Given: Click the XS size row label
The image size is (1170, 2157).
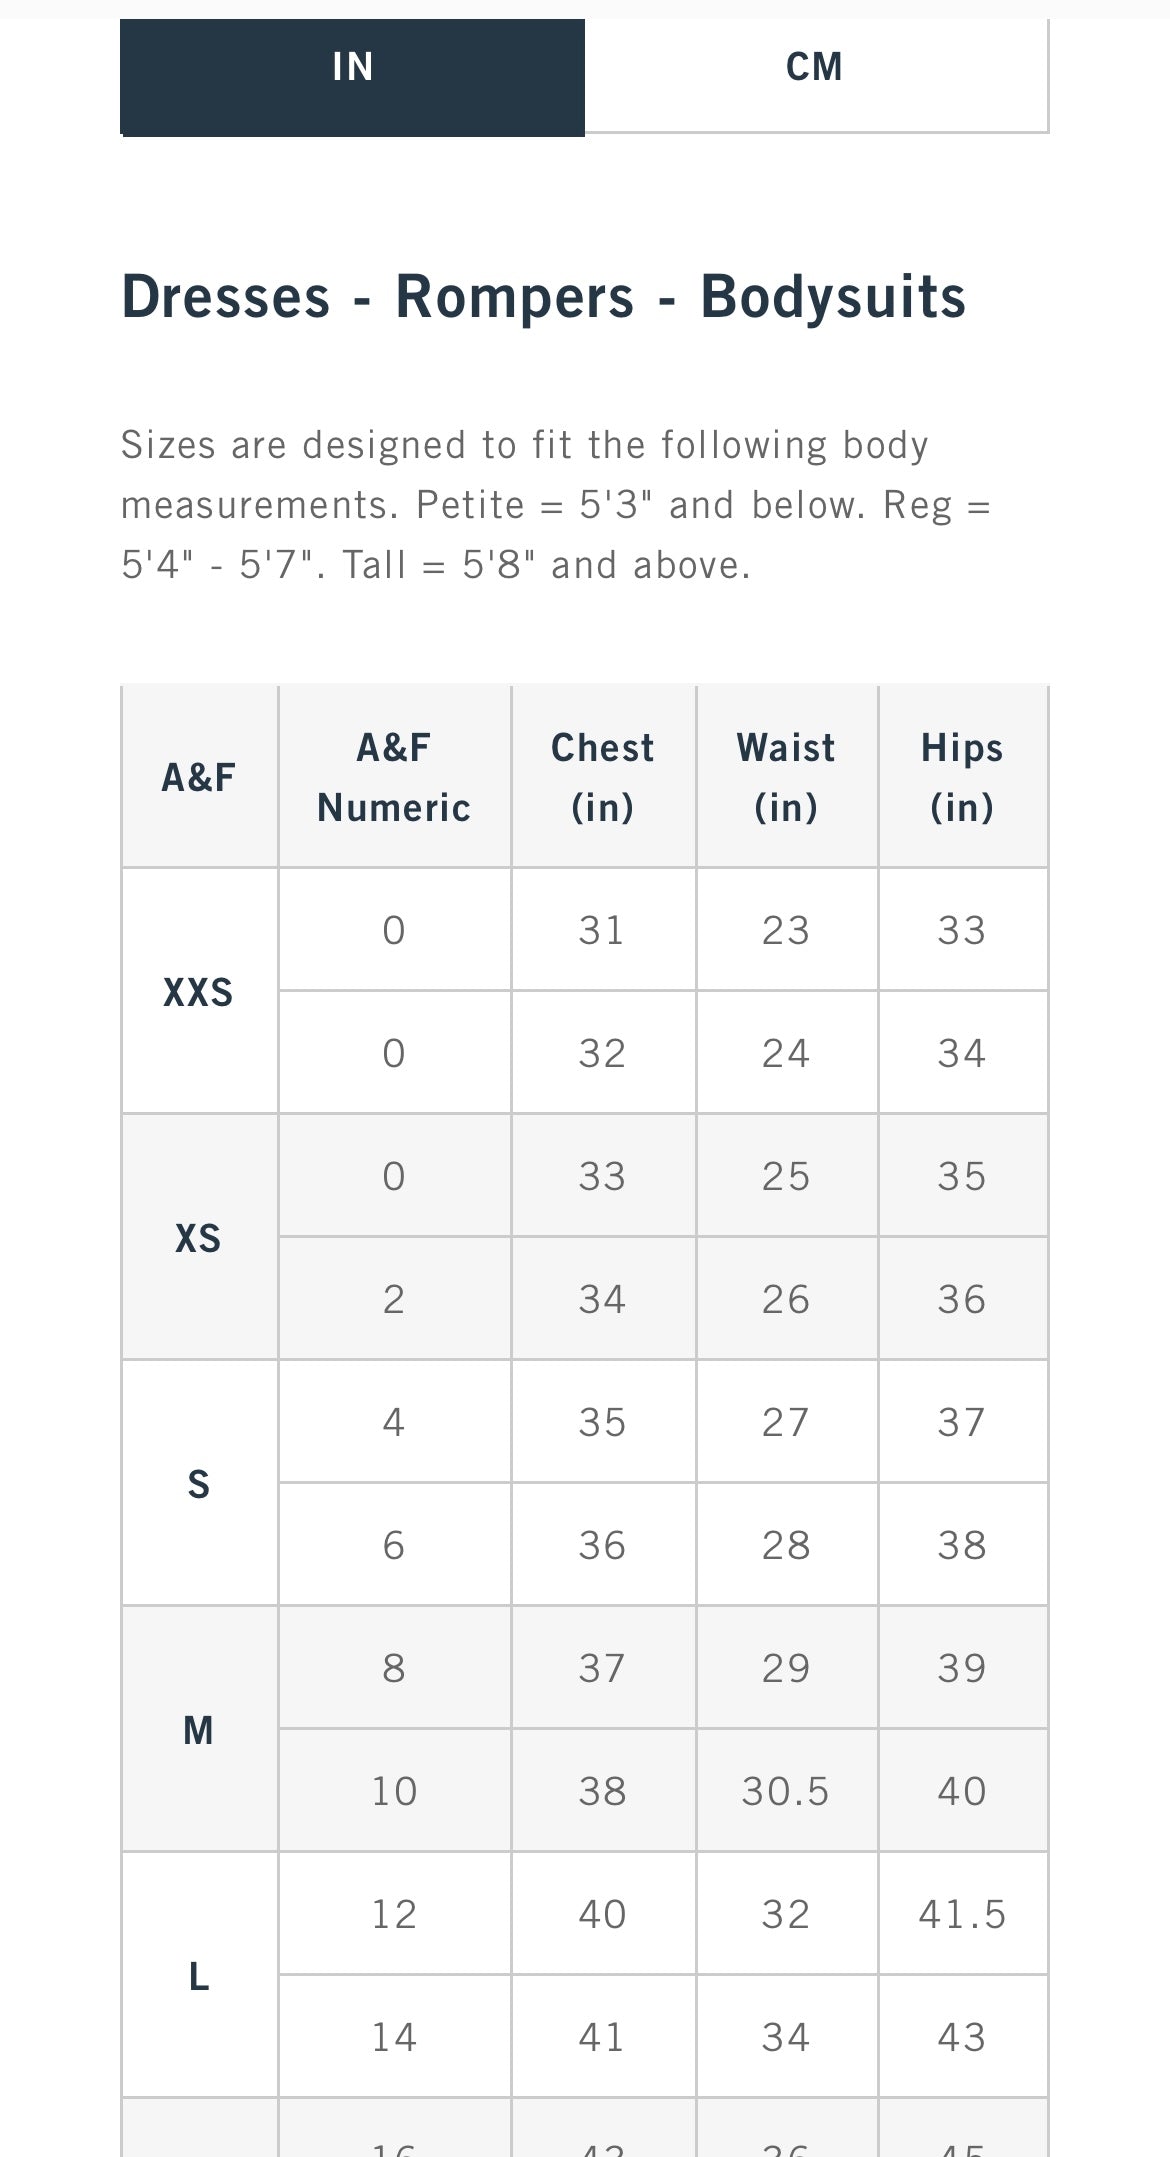Looking at the screenshot, I should [x=199, y=1238].
